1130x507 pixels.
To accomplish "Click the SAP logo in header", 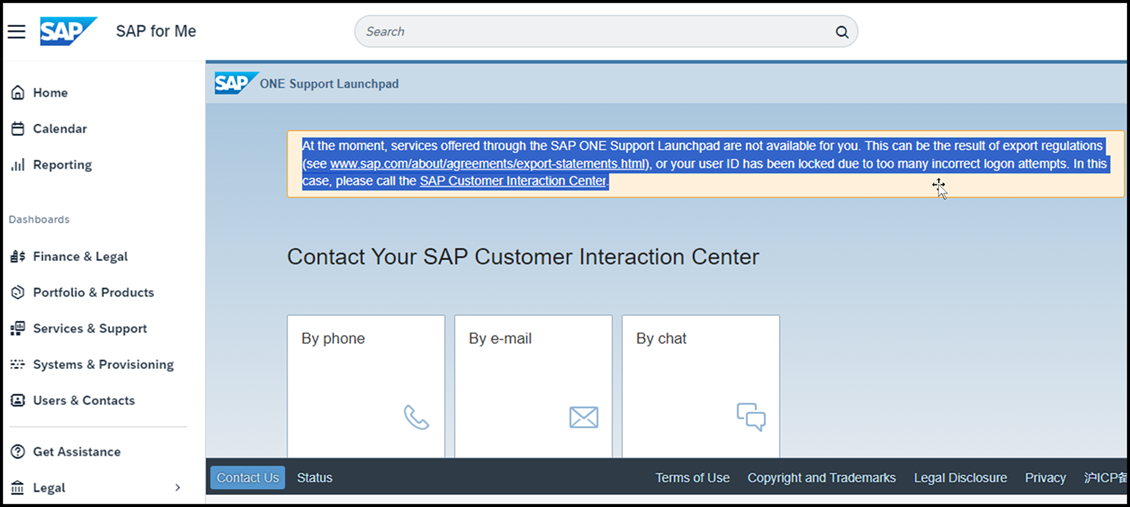I will (x=68, y=31).
